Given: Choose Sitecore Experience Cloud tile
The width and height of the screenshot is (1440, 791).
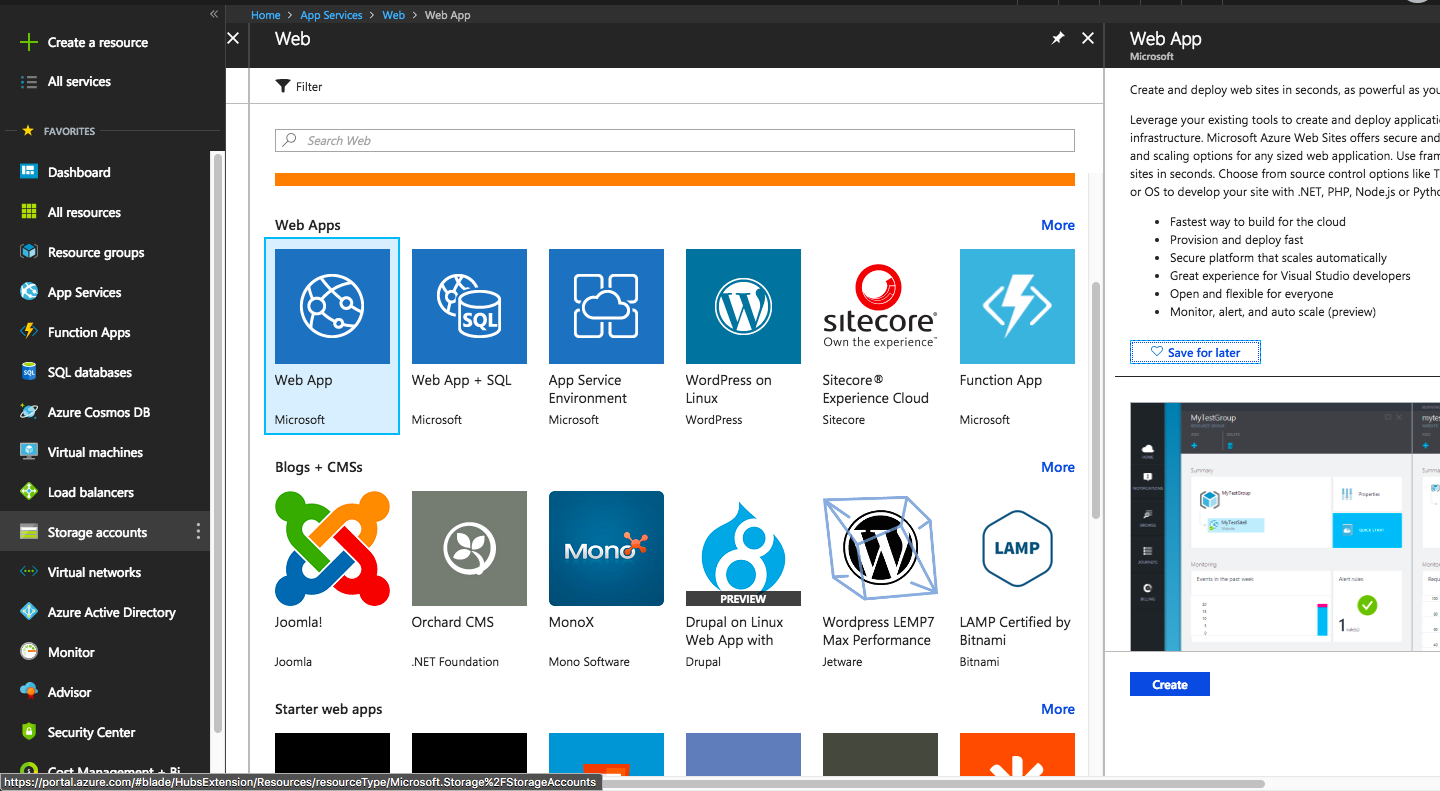Looking at the screenshot, I should click(x=880, y=336).
